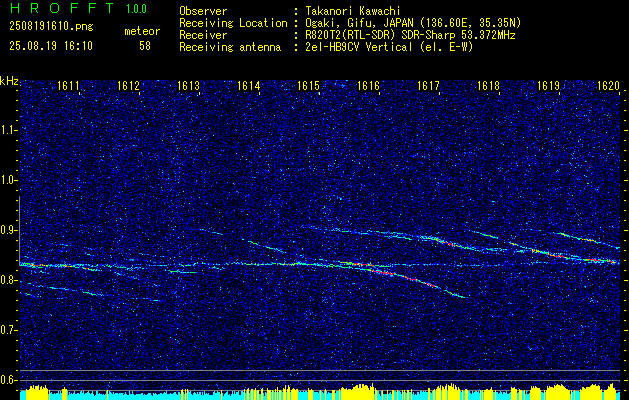This screenshot has width=629, height=400.
Task: Click the 1614 time marker
Action: click(248, 86)
